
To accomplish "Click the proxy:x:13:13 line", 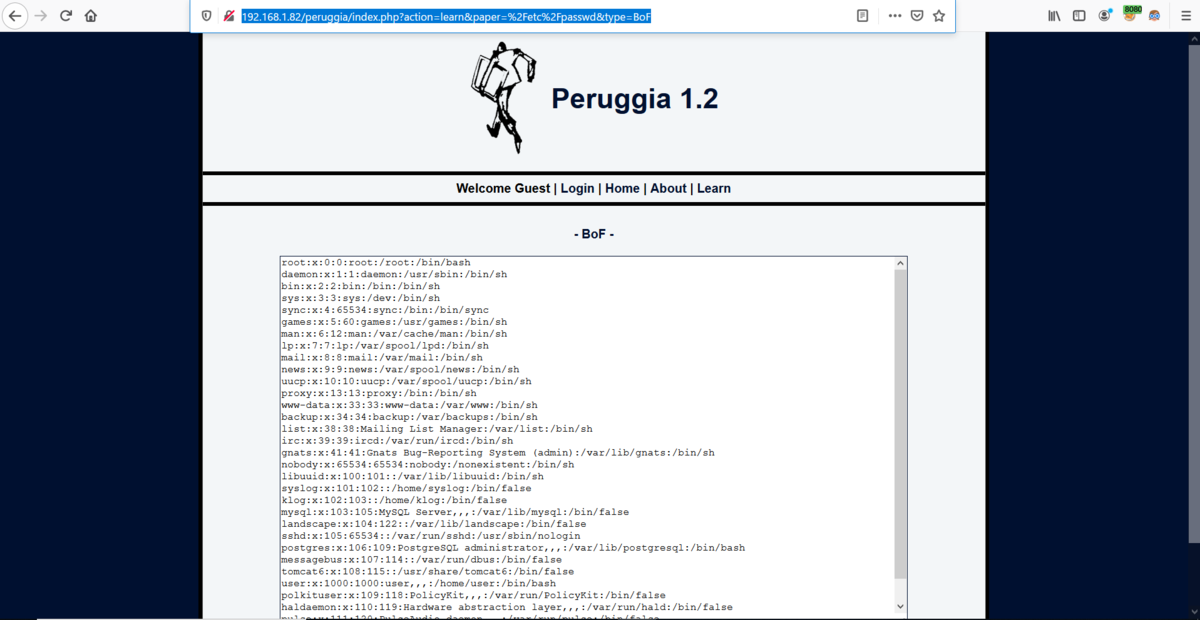I will pos(379,393).
